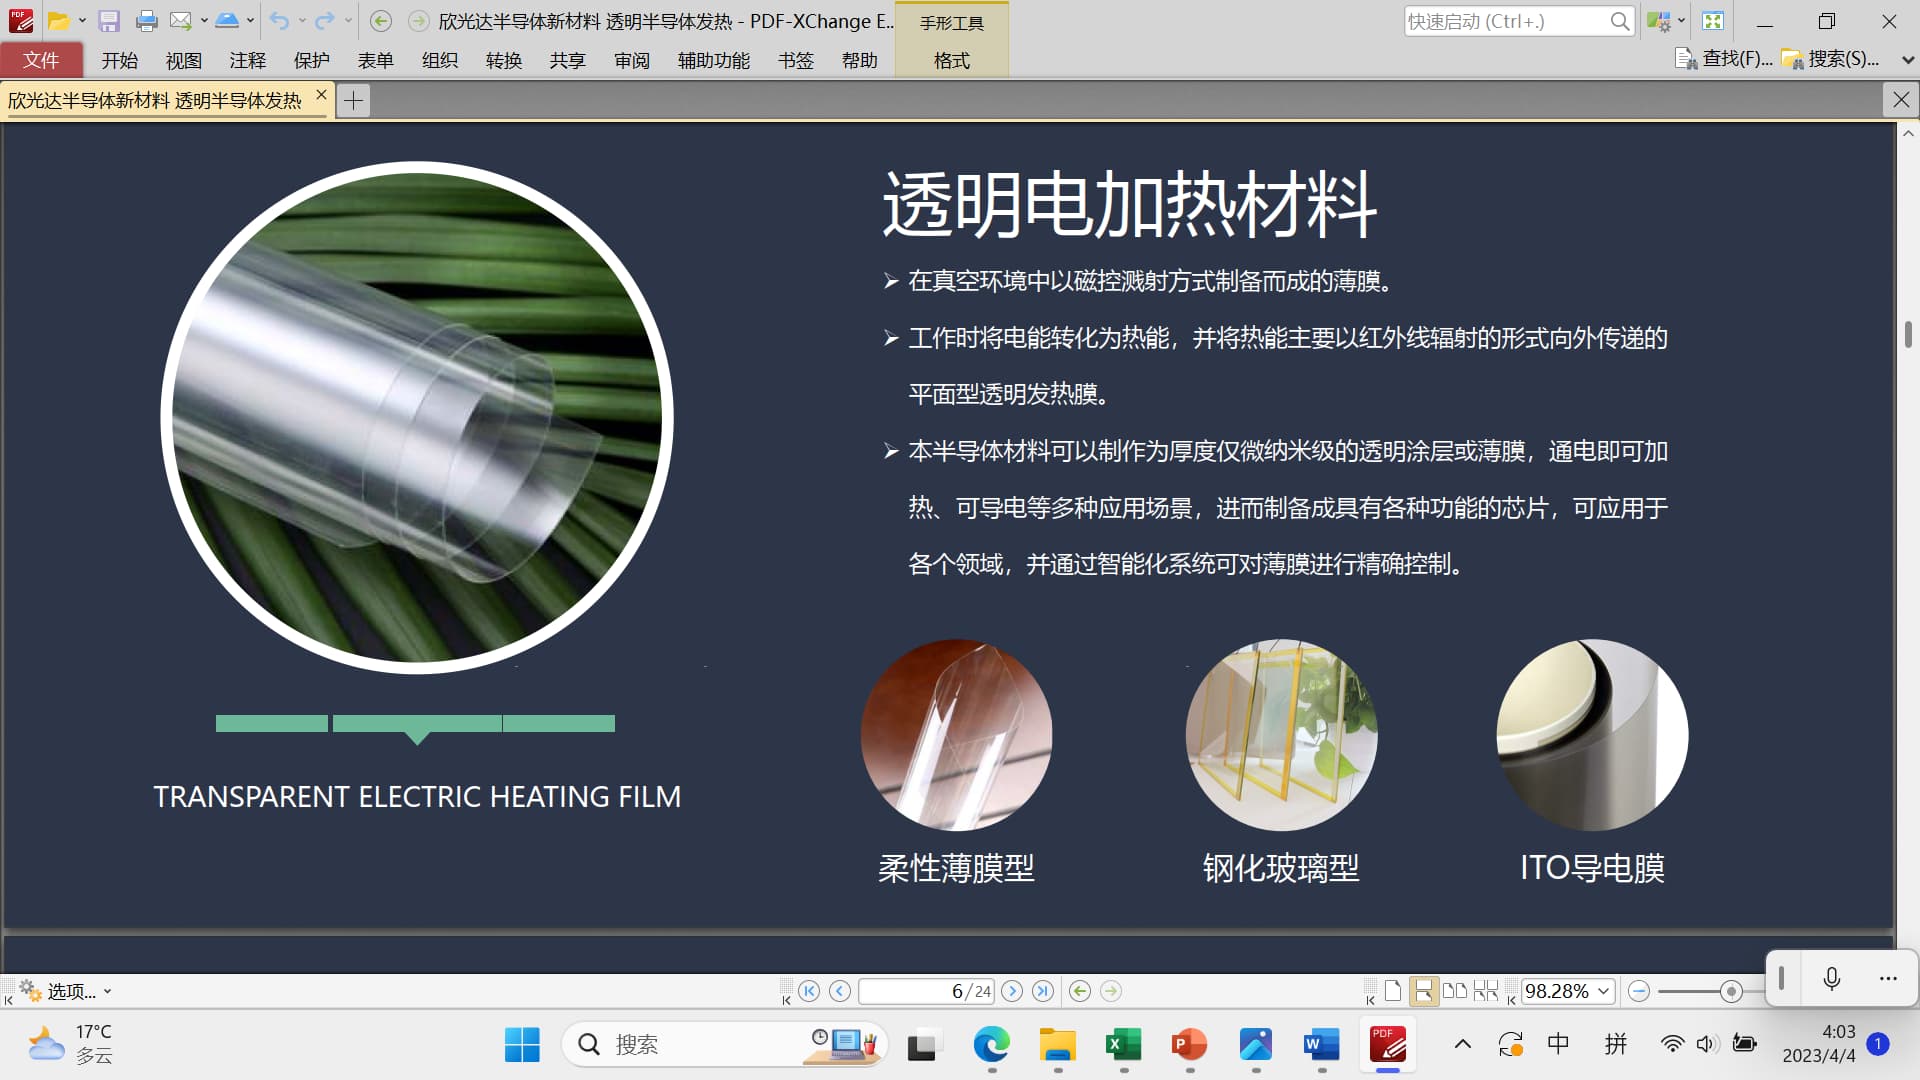Image resolution: width=1920 pixels, height=1080 pixels.
Task: Click the Scan document icon
Action: (227, 21)
